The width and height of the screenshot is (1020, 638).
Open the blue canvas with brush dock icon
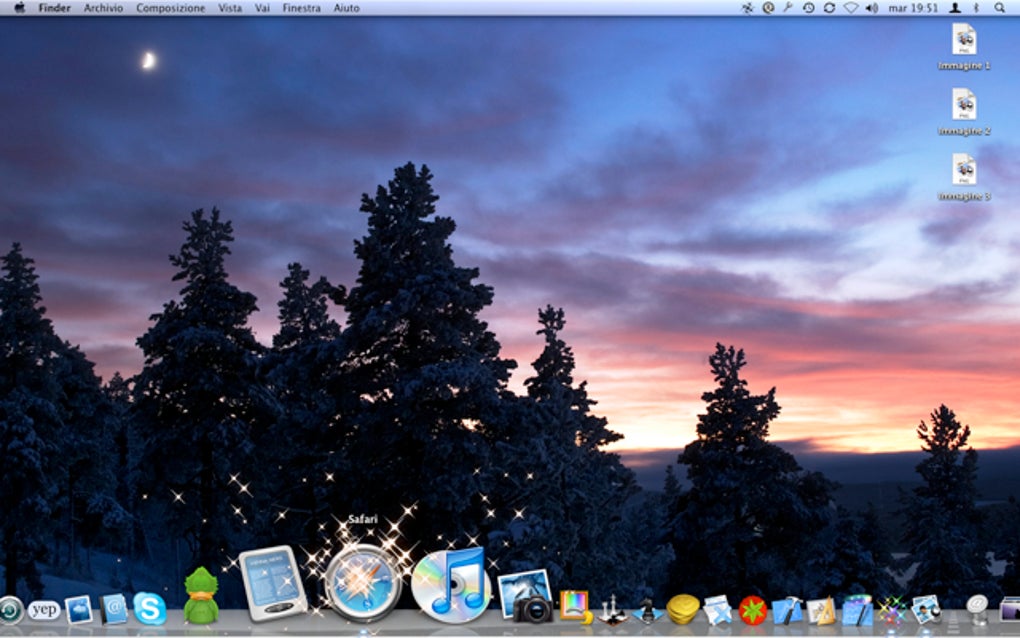(x=857, y=610)
